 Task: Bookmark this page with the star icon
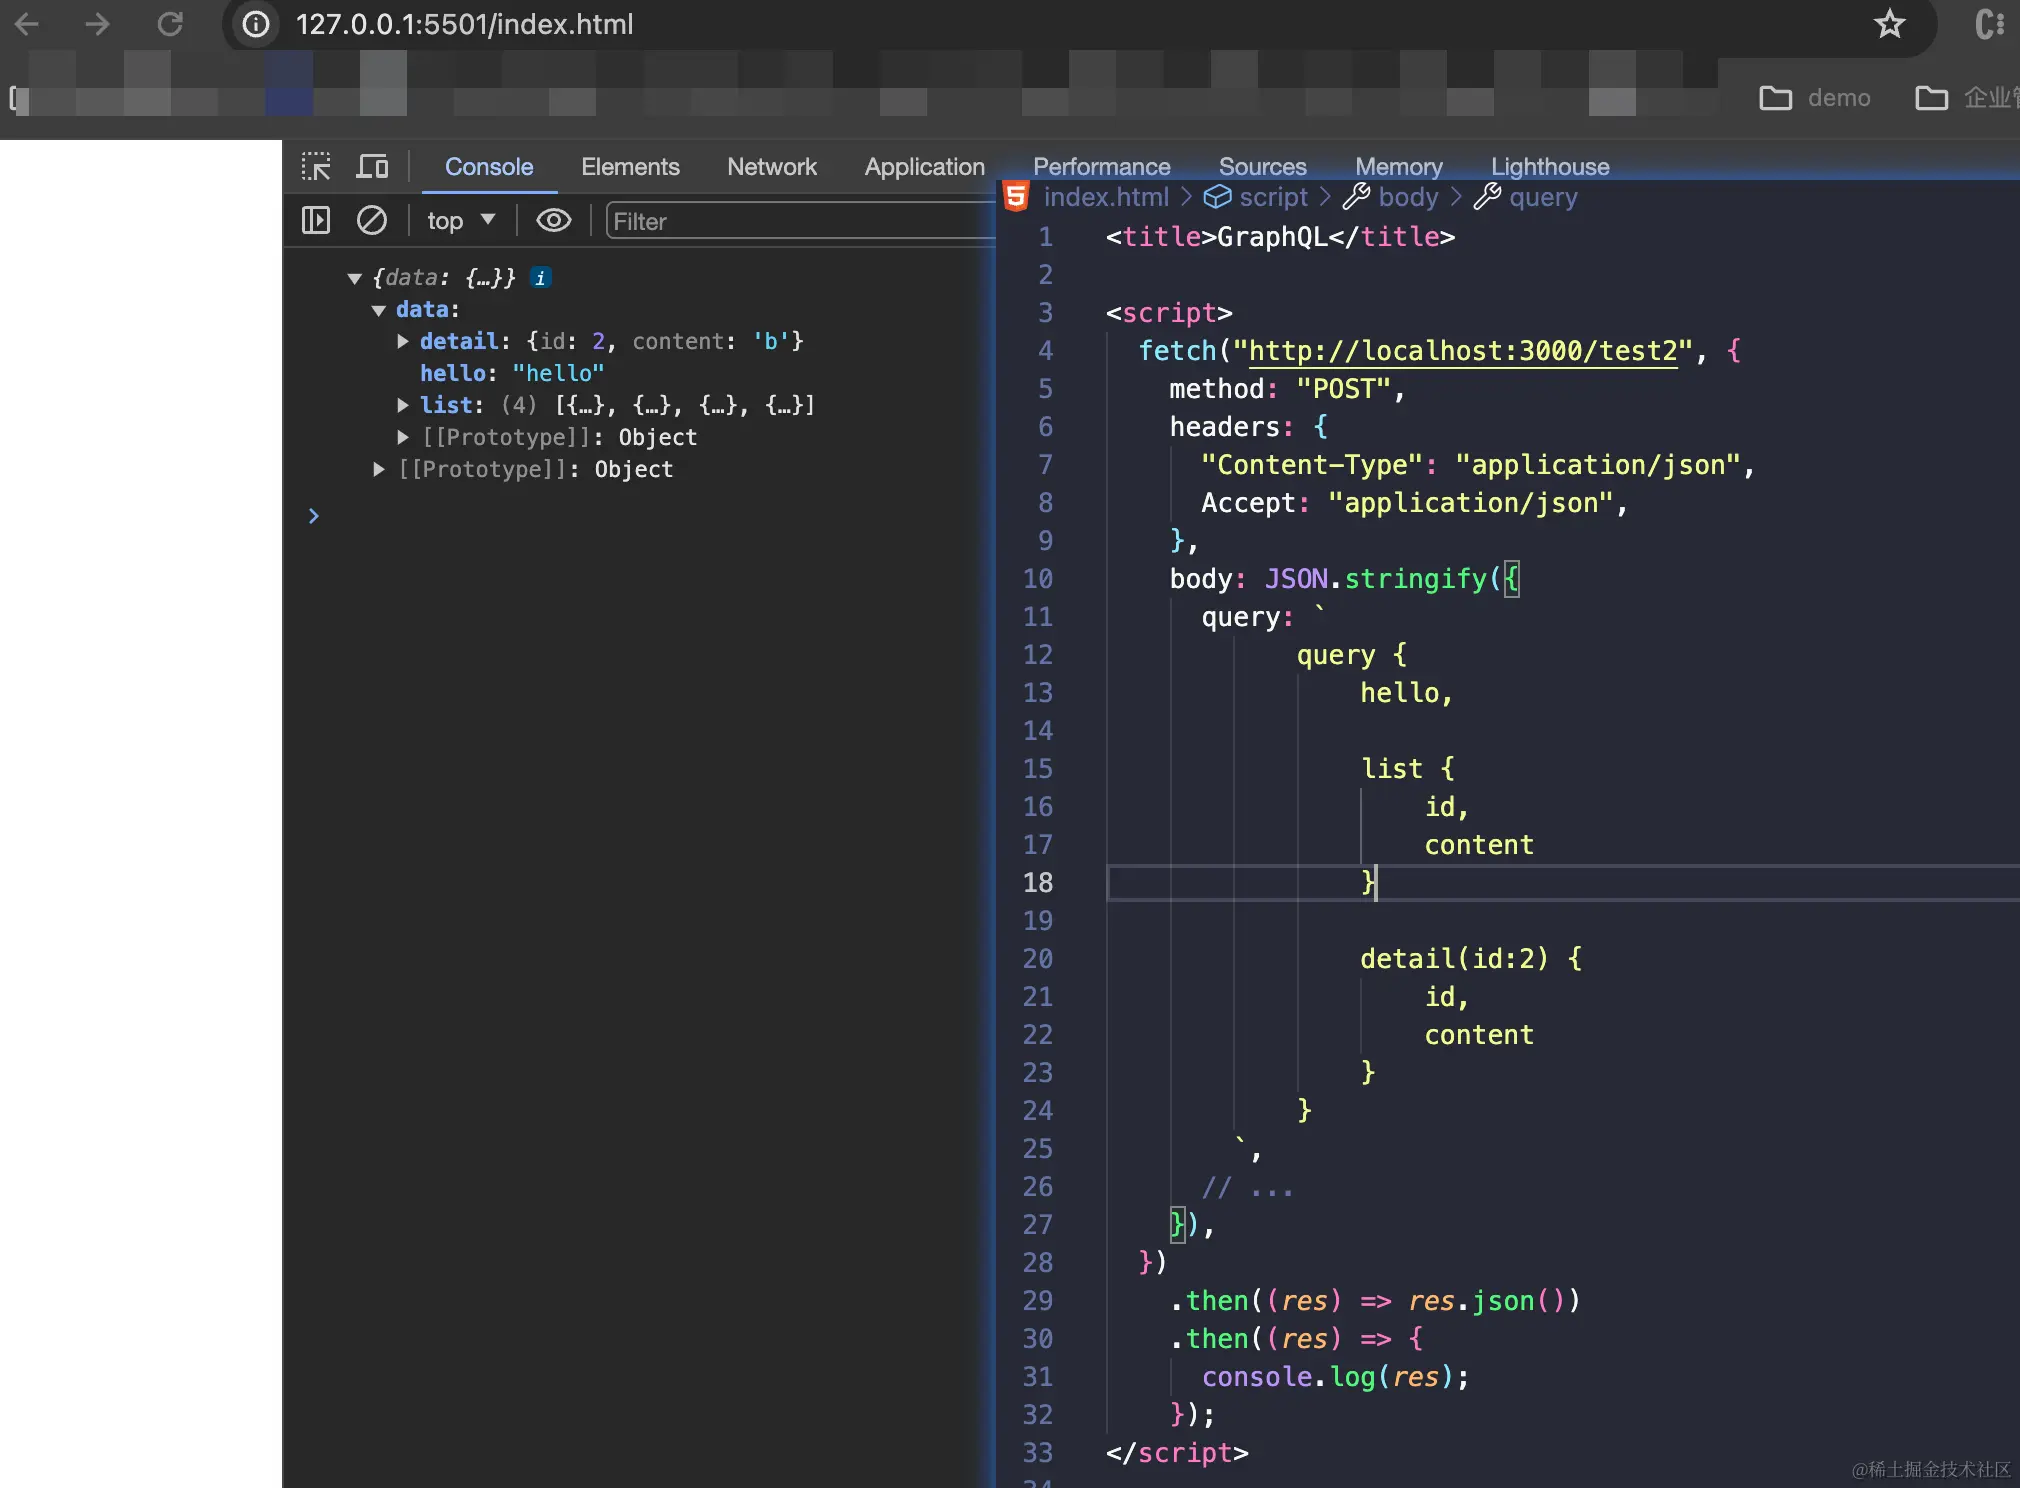pos(1889,24)
